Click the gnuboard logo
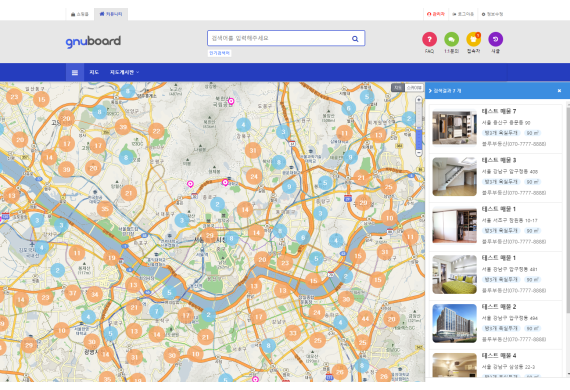 point(93,41)
